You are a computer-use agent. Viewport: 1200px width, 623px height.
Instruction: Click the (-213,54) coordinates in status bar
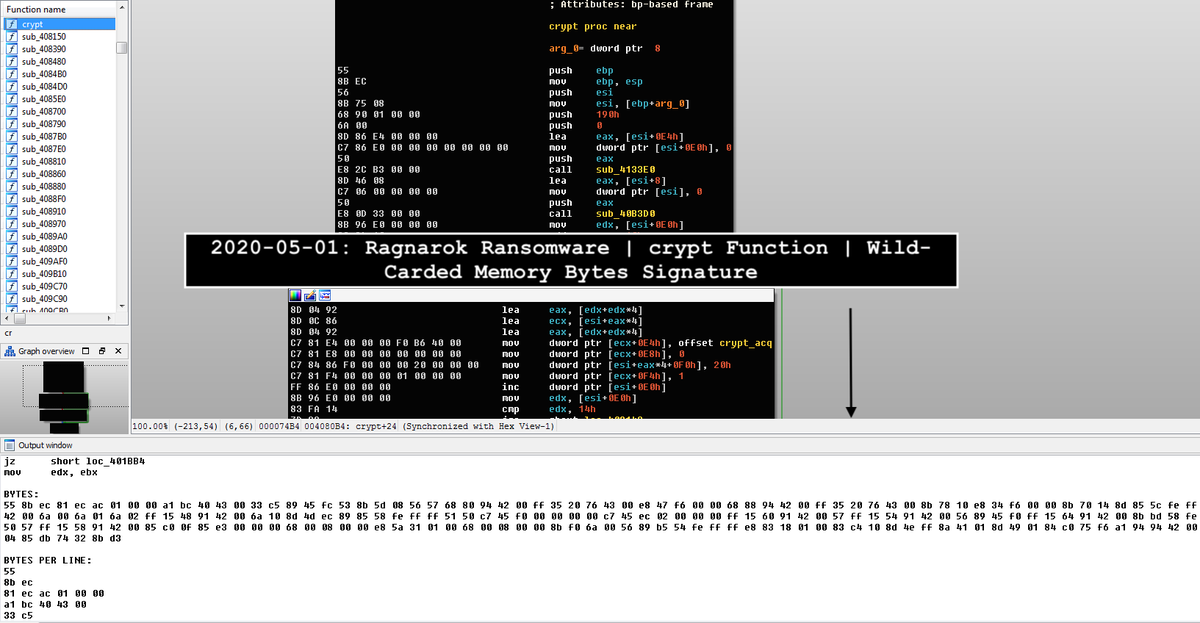pyautogui.click(x=198, y=426)
